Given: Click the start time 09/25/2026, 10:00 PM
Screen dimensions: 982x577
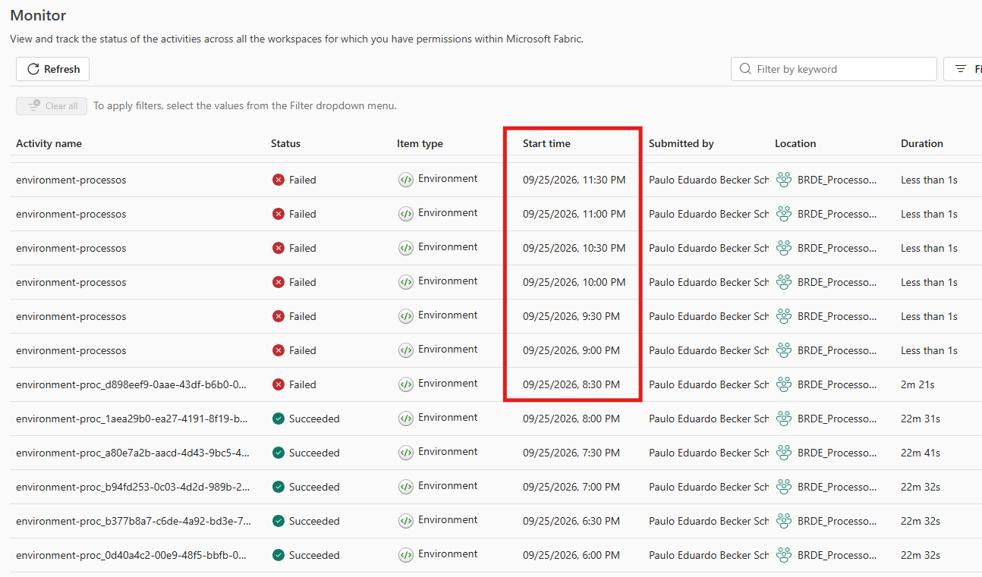Looking at the screenshot, I should pos(574,283).
